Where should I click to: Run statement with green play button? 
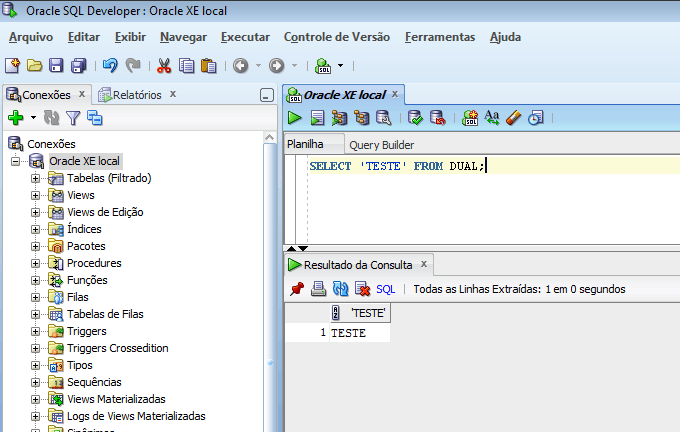point(295,118)
